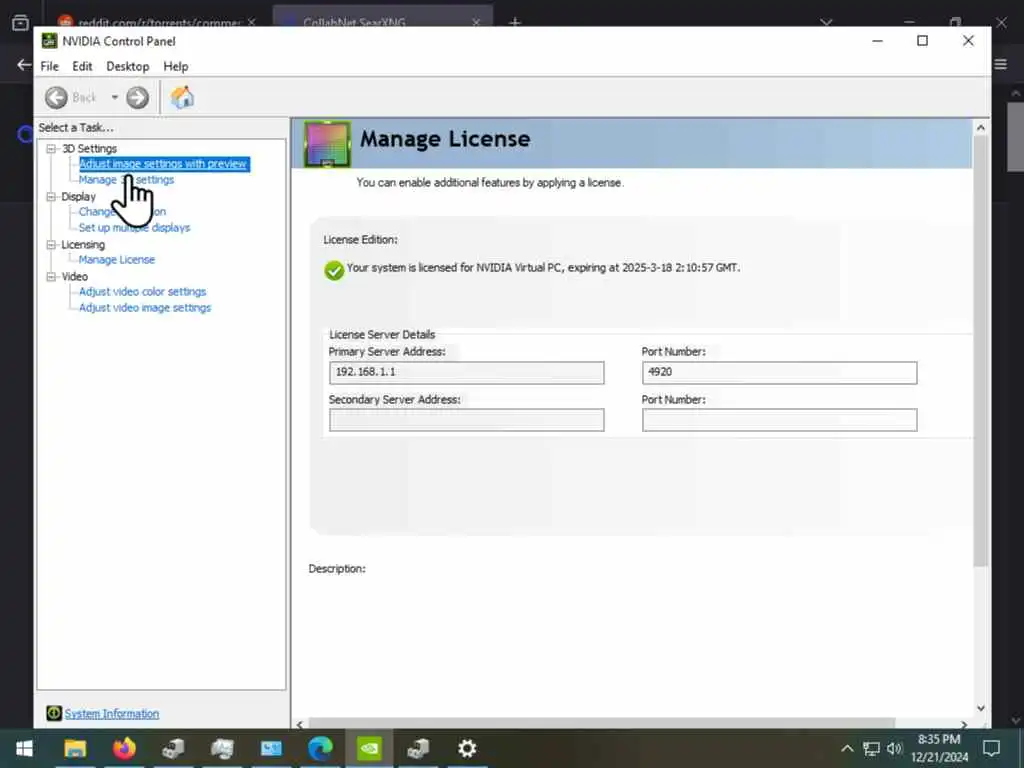Click the content pane scroll down arrow

point(980,708)
